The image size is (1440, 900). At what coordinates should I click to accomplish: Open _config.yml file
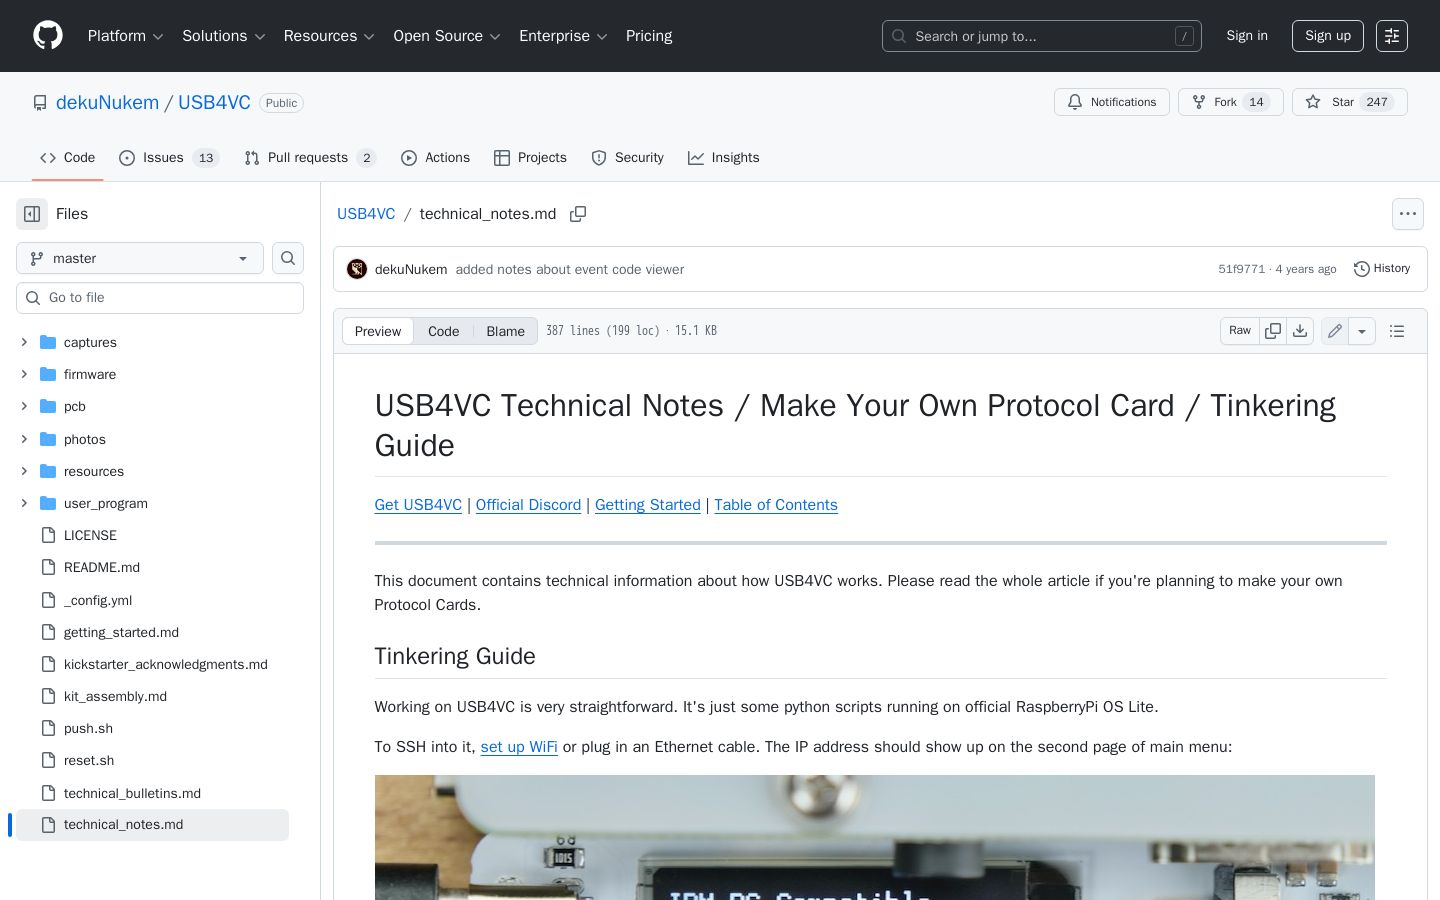[x=98, y=600]
